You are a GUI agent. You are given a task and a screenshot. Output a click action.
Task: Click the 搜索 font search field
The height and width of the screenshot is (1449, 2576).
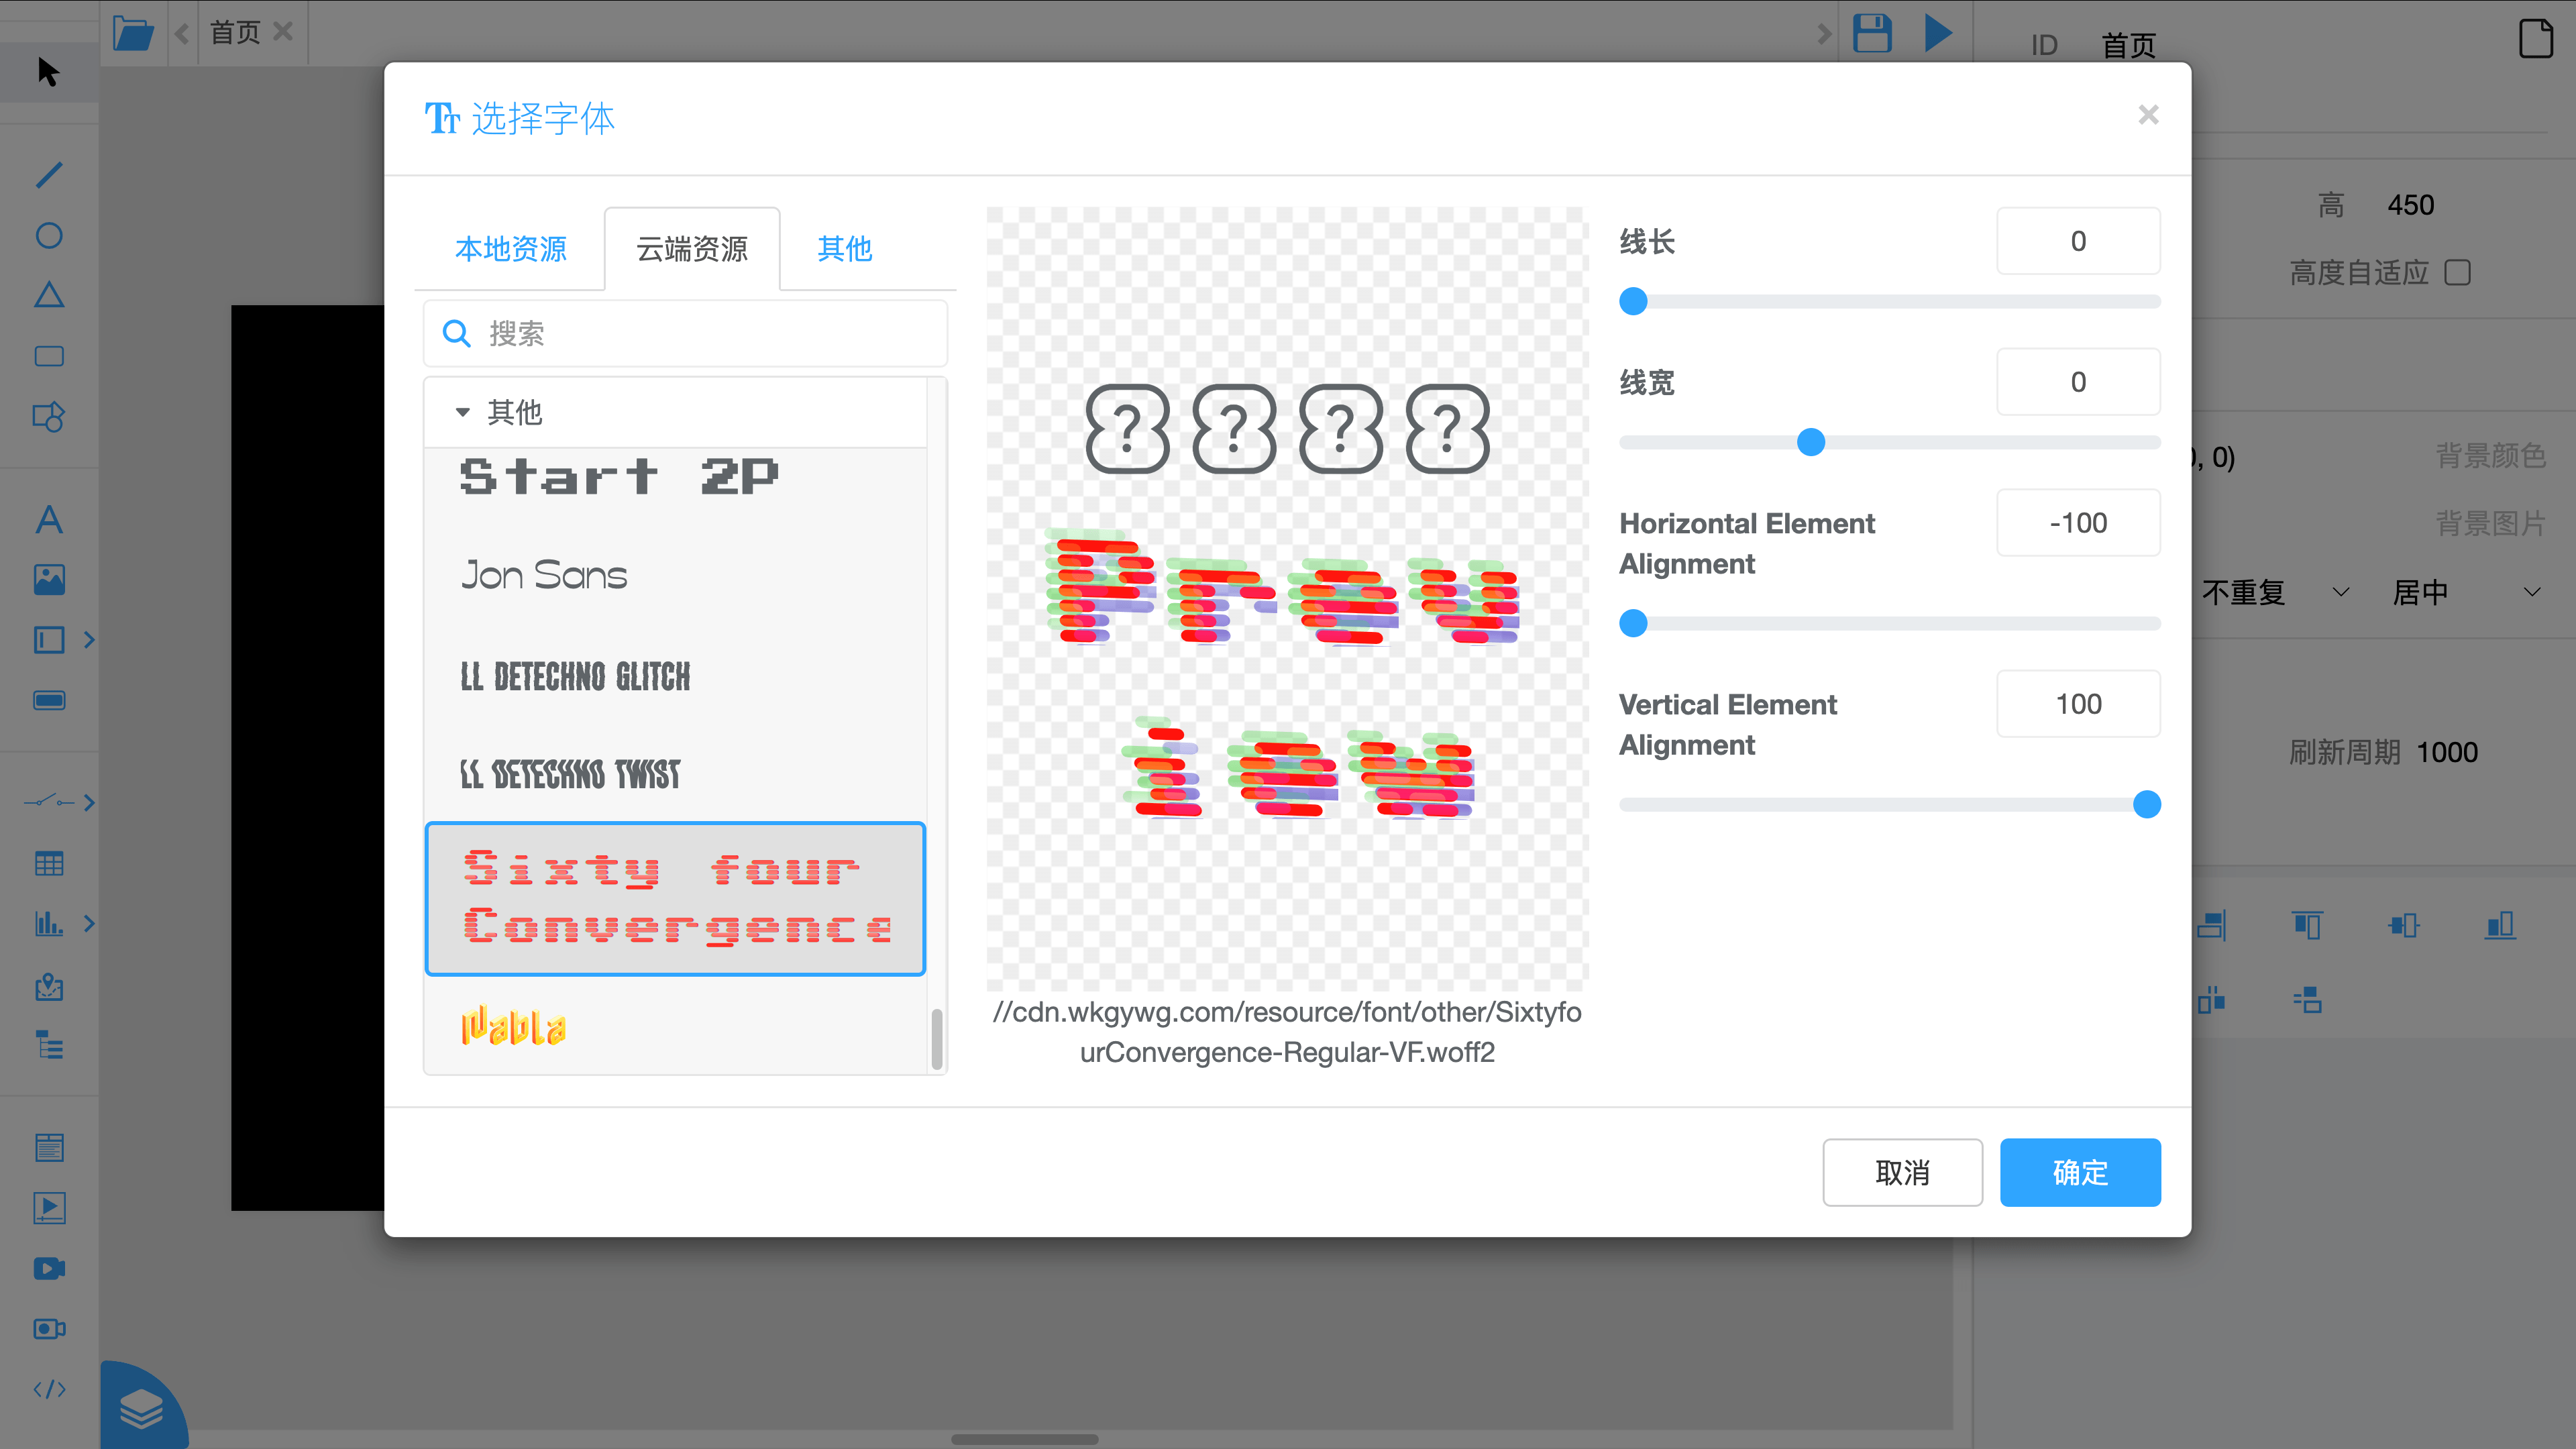685,333
